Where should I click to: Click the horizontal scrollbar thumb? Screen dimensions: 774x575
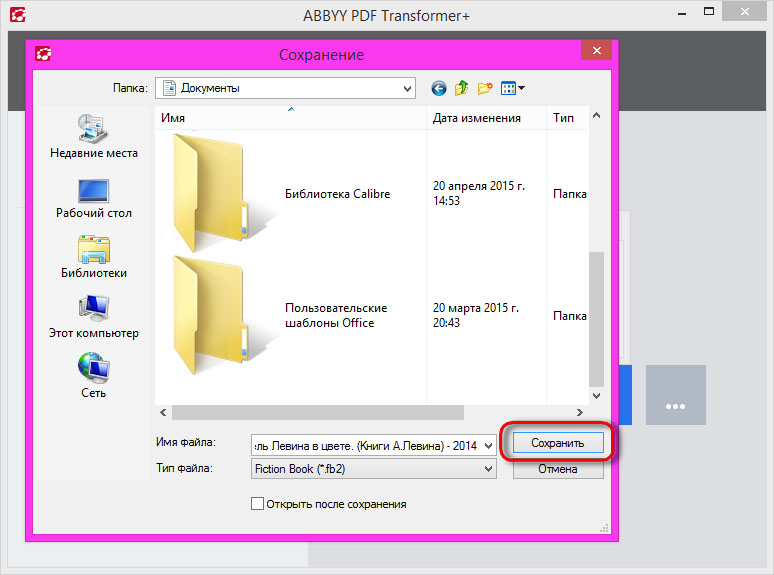point(318,413)
